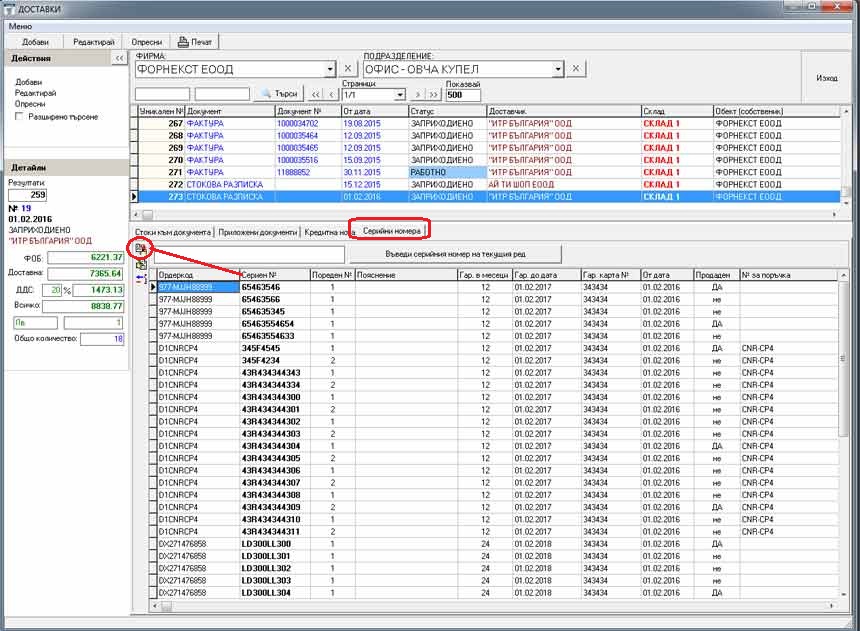Click Въведи серийния номер на текущия ред button
The width and height of the screenshot is (860, 631).
coord(455,254)
